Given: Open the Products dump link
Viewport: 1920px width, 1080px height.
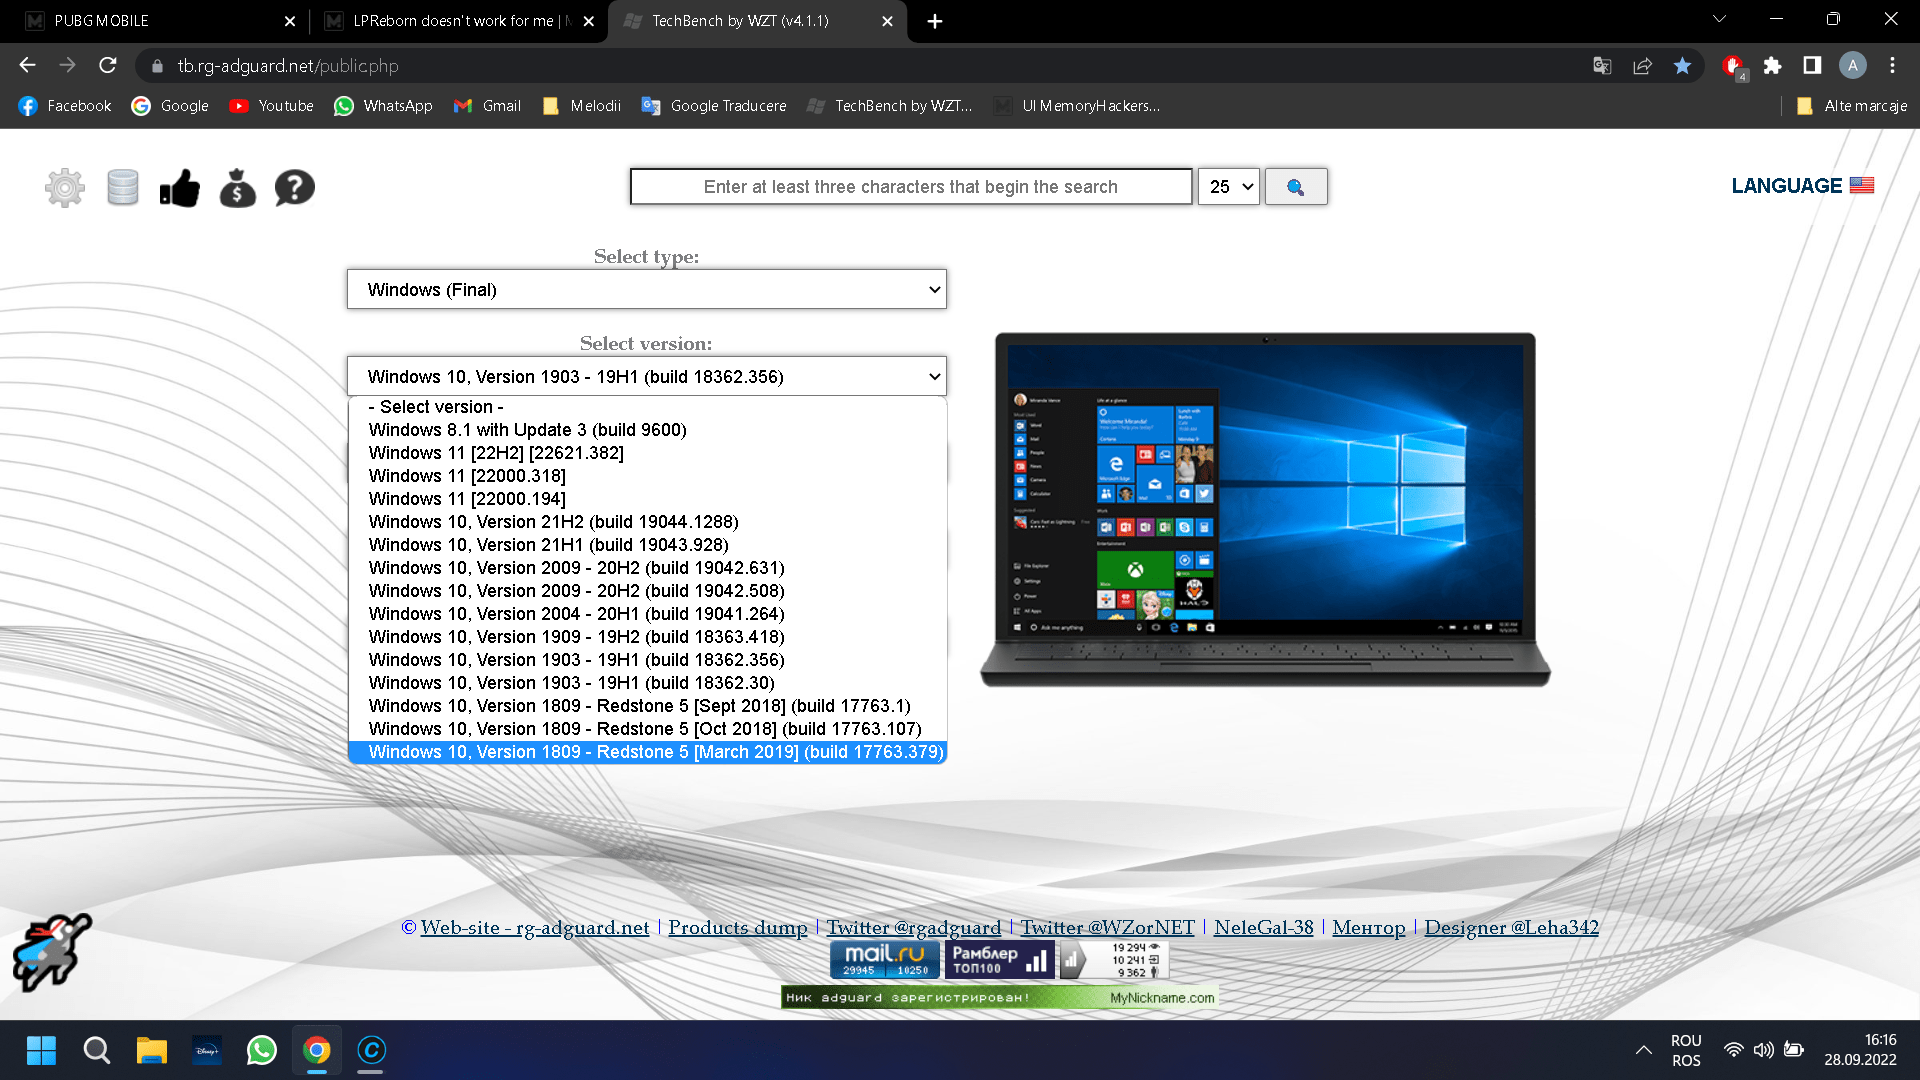Looking at the screenshot, I should click(738, 928).
